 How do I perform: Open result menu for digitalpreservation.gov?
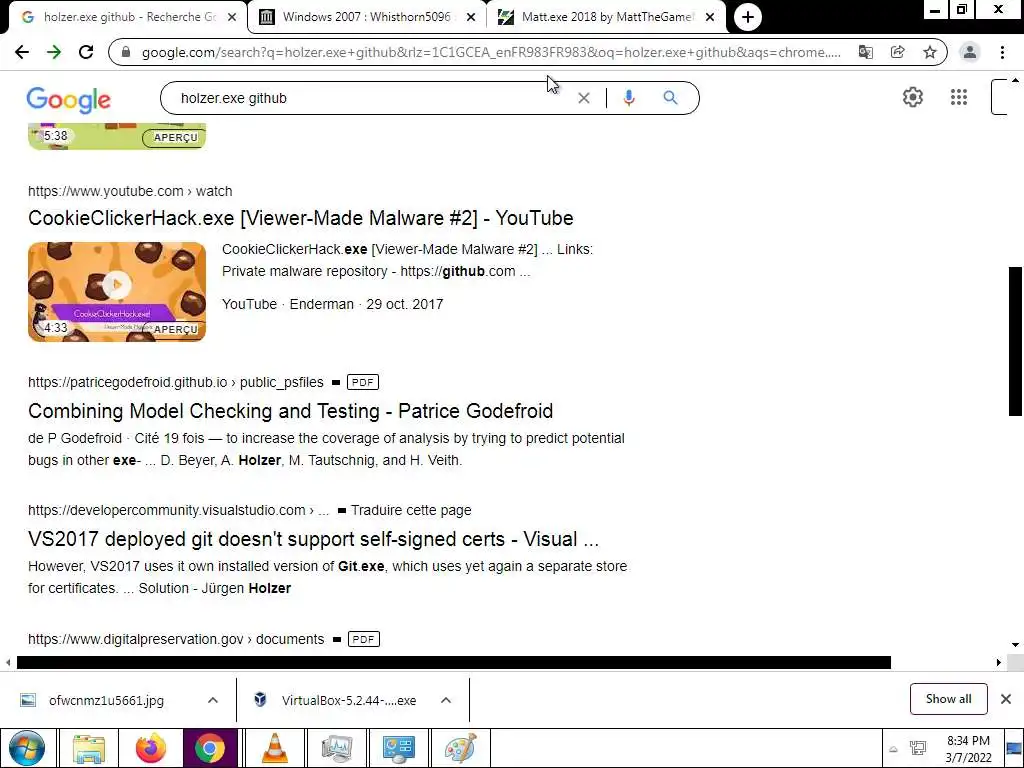[x=336, y=640]
